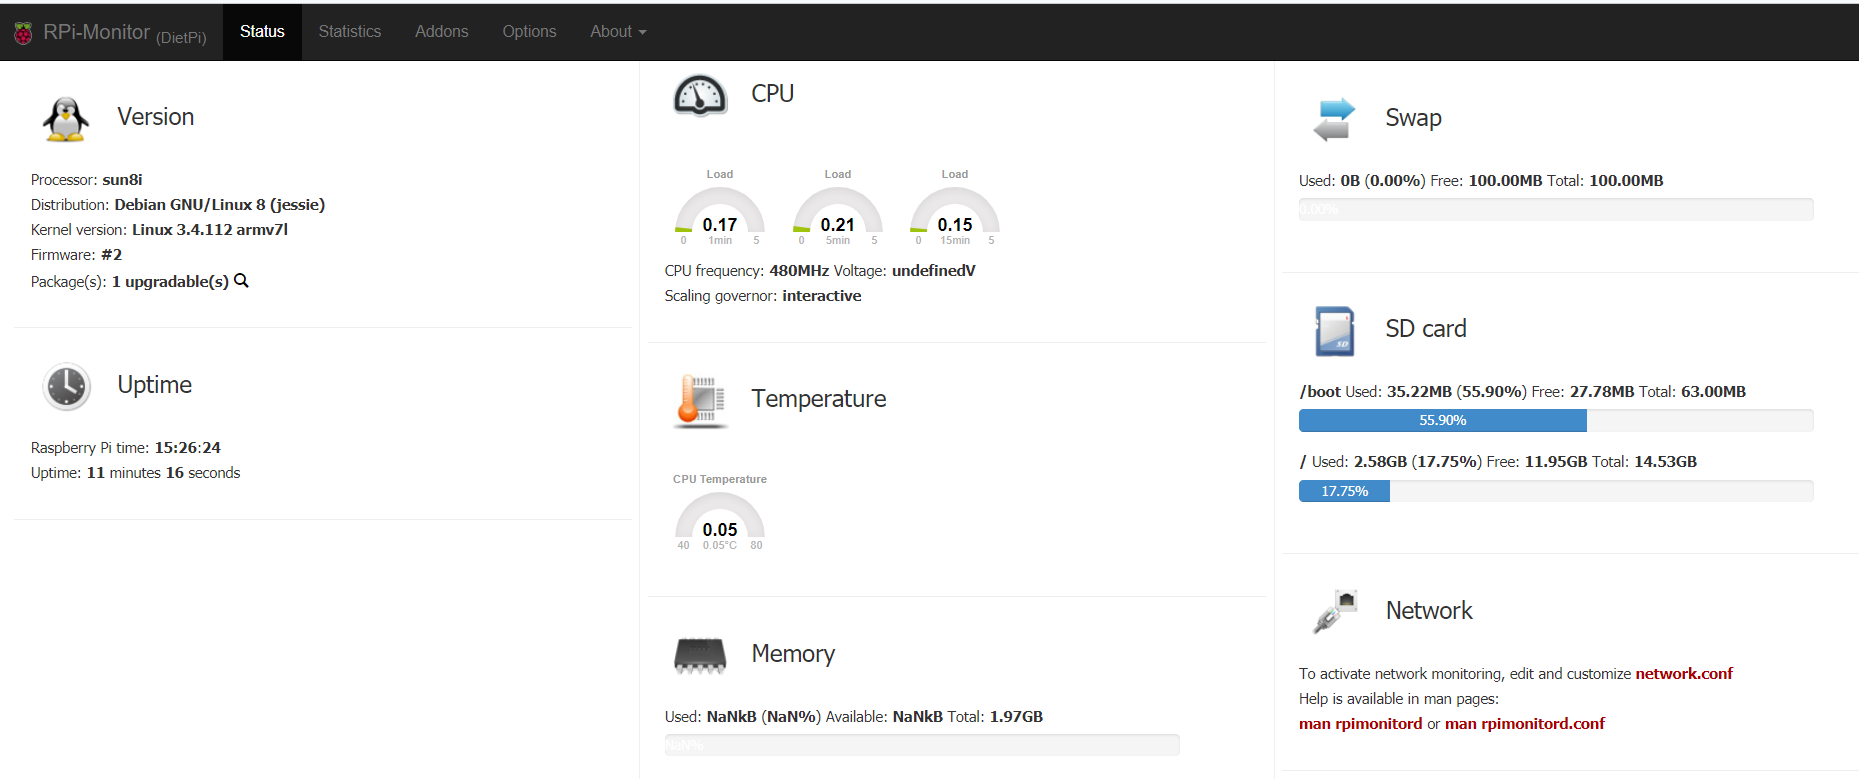
Task: Click the SD card icon
Action: 1334,331
